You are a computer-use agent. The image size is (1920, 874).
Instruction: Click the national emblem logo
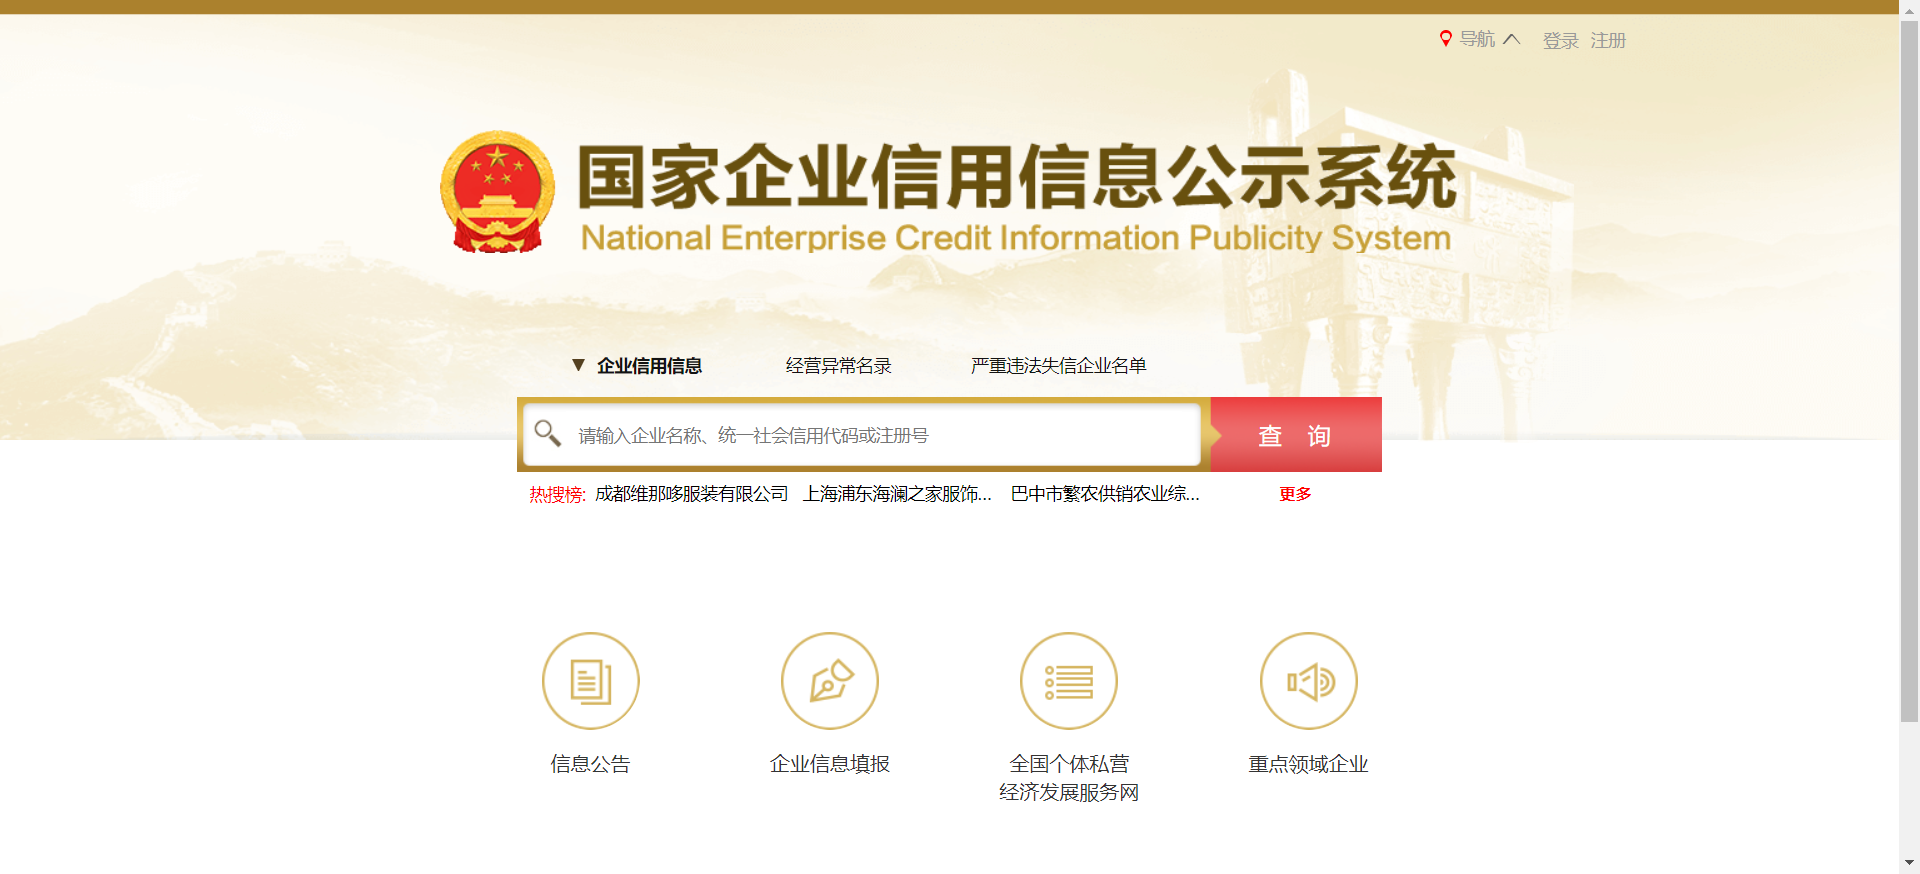[497, 192]
